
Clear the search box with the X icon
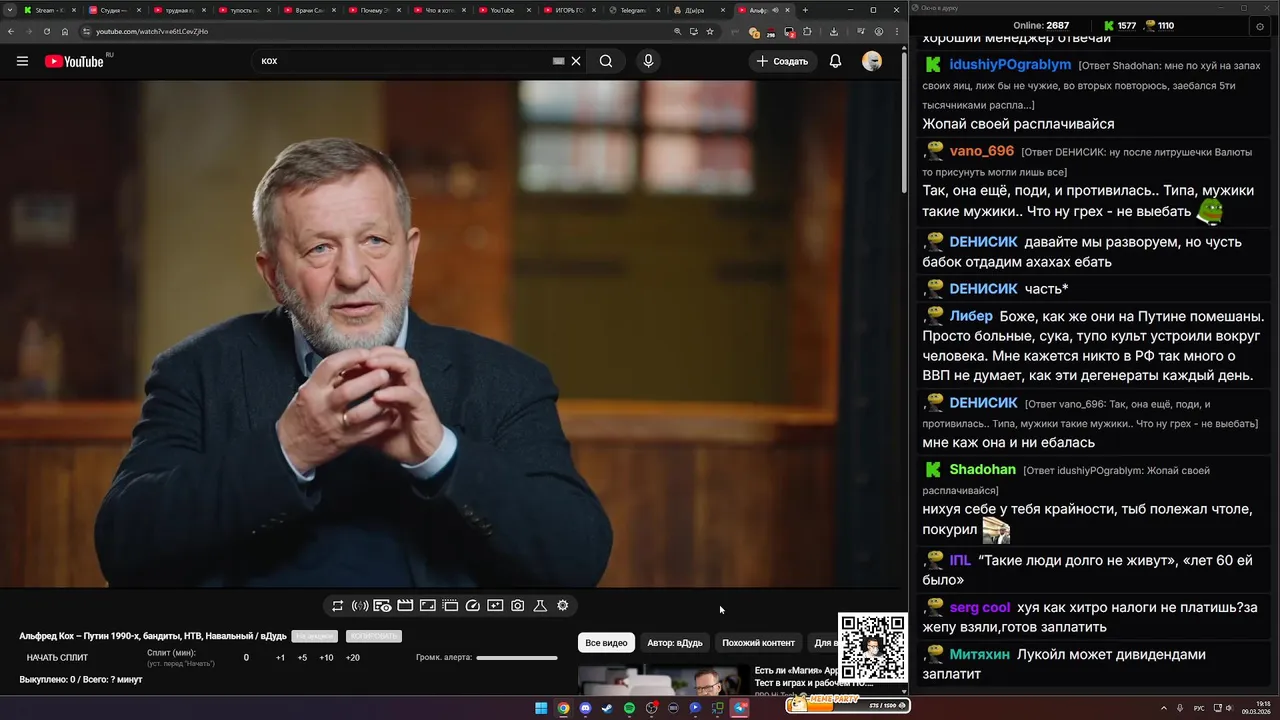tap(576, 61)
